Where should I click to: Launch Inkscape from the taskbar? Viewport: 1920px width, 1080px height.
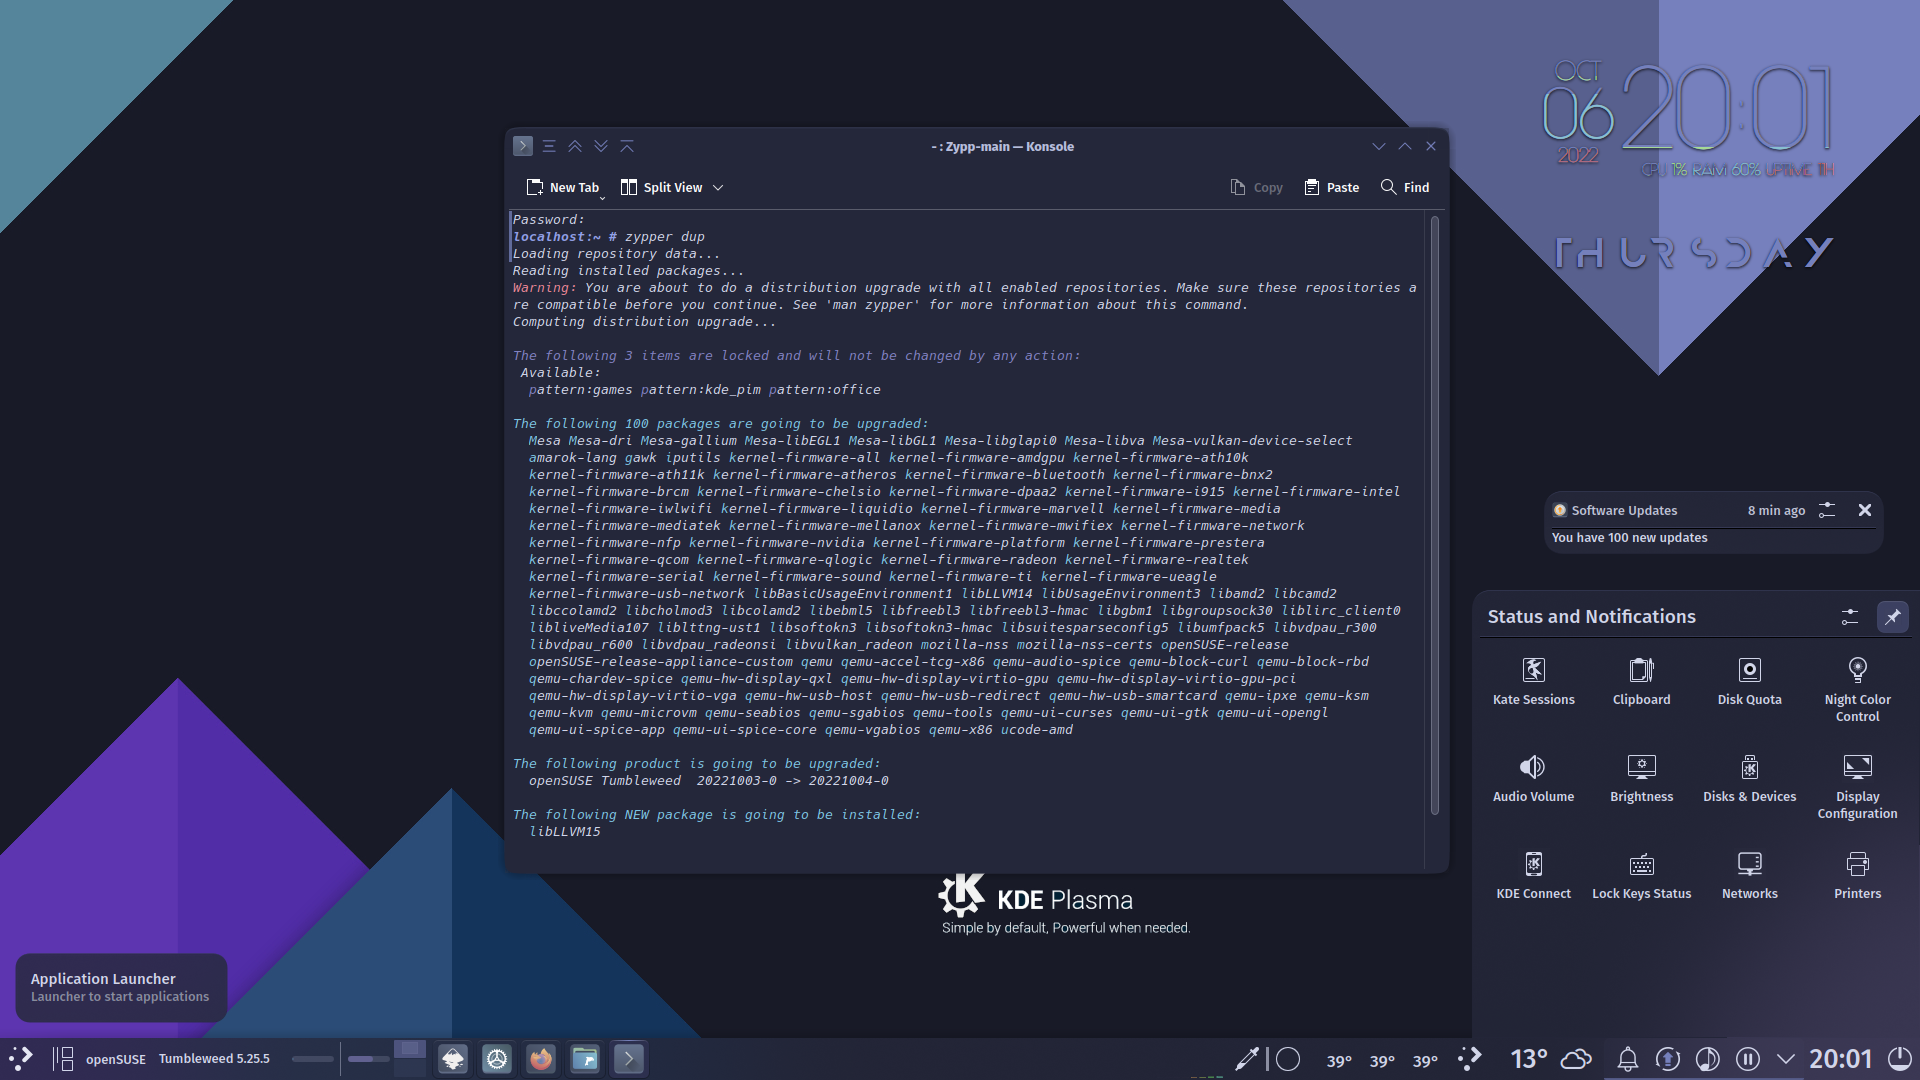point(453,1058)
